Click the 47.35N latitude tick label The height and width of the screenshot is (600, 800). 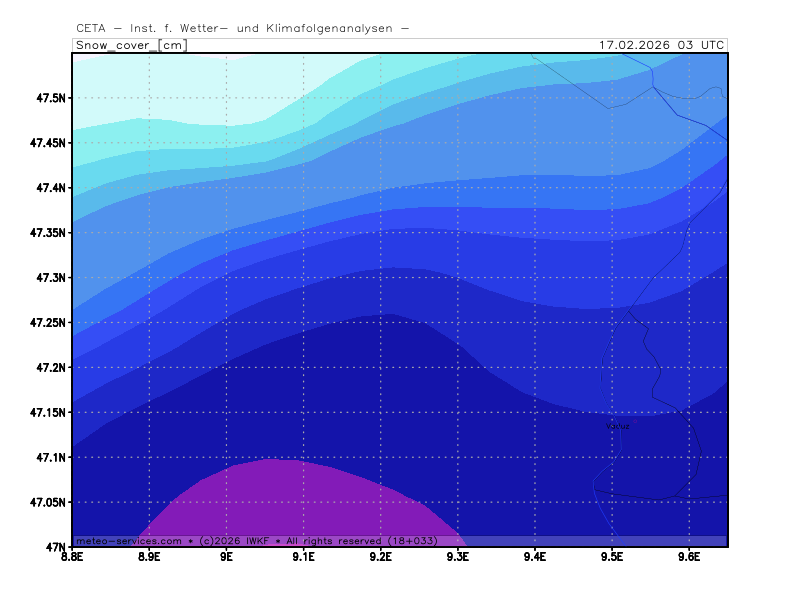pos(46,233)
